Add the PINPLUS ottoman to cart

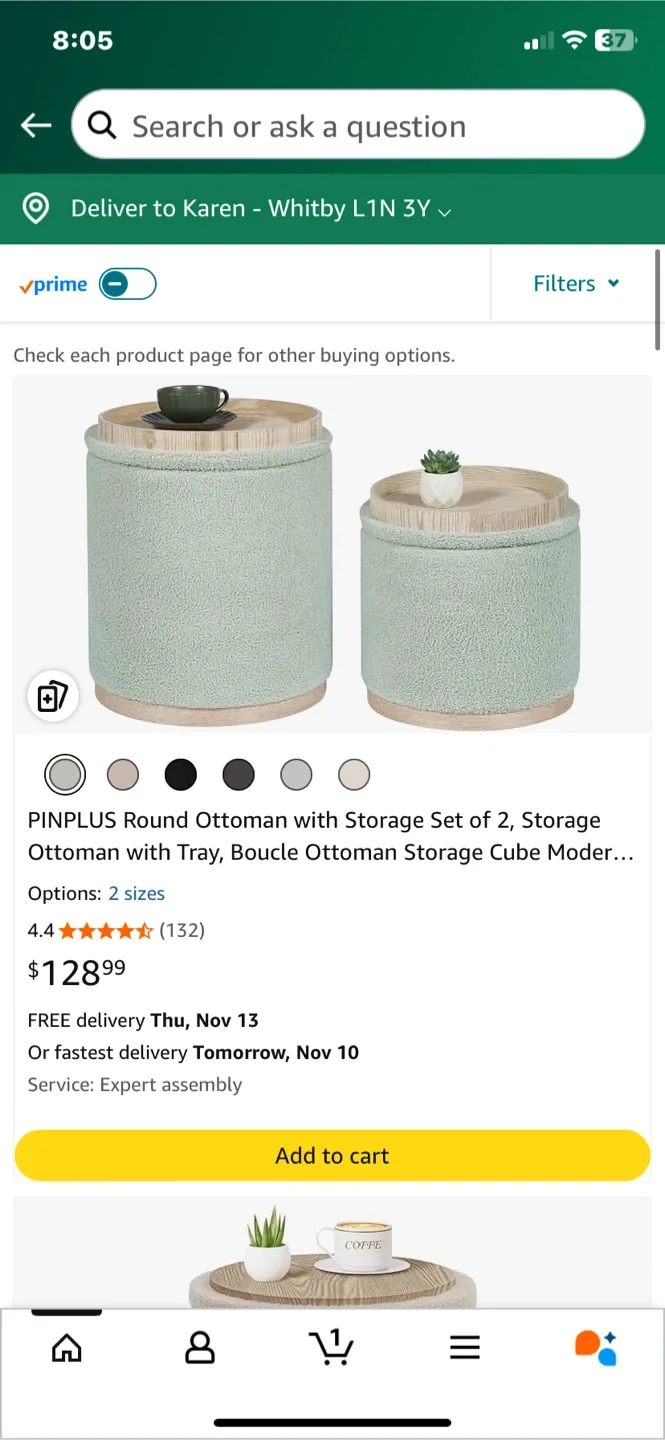click(332, 1155)
